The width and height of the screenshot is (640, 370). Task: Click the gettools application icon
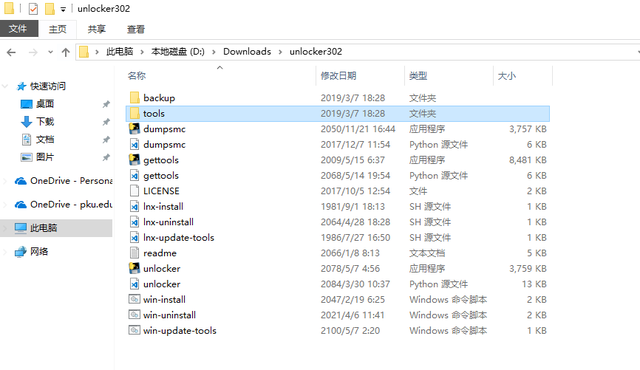[x=135, y=160]
